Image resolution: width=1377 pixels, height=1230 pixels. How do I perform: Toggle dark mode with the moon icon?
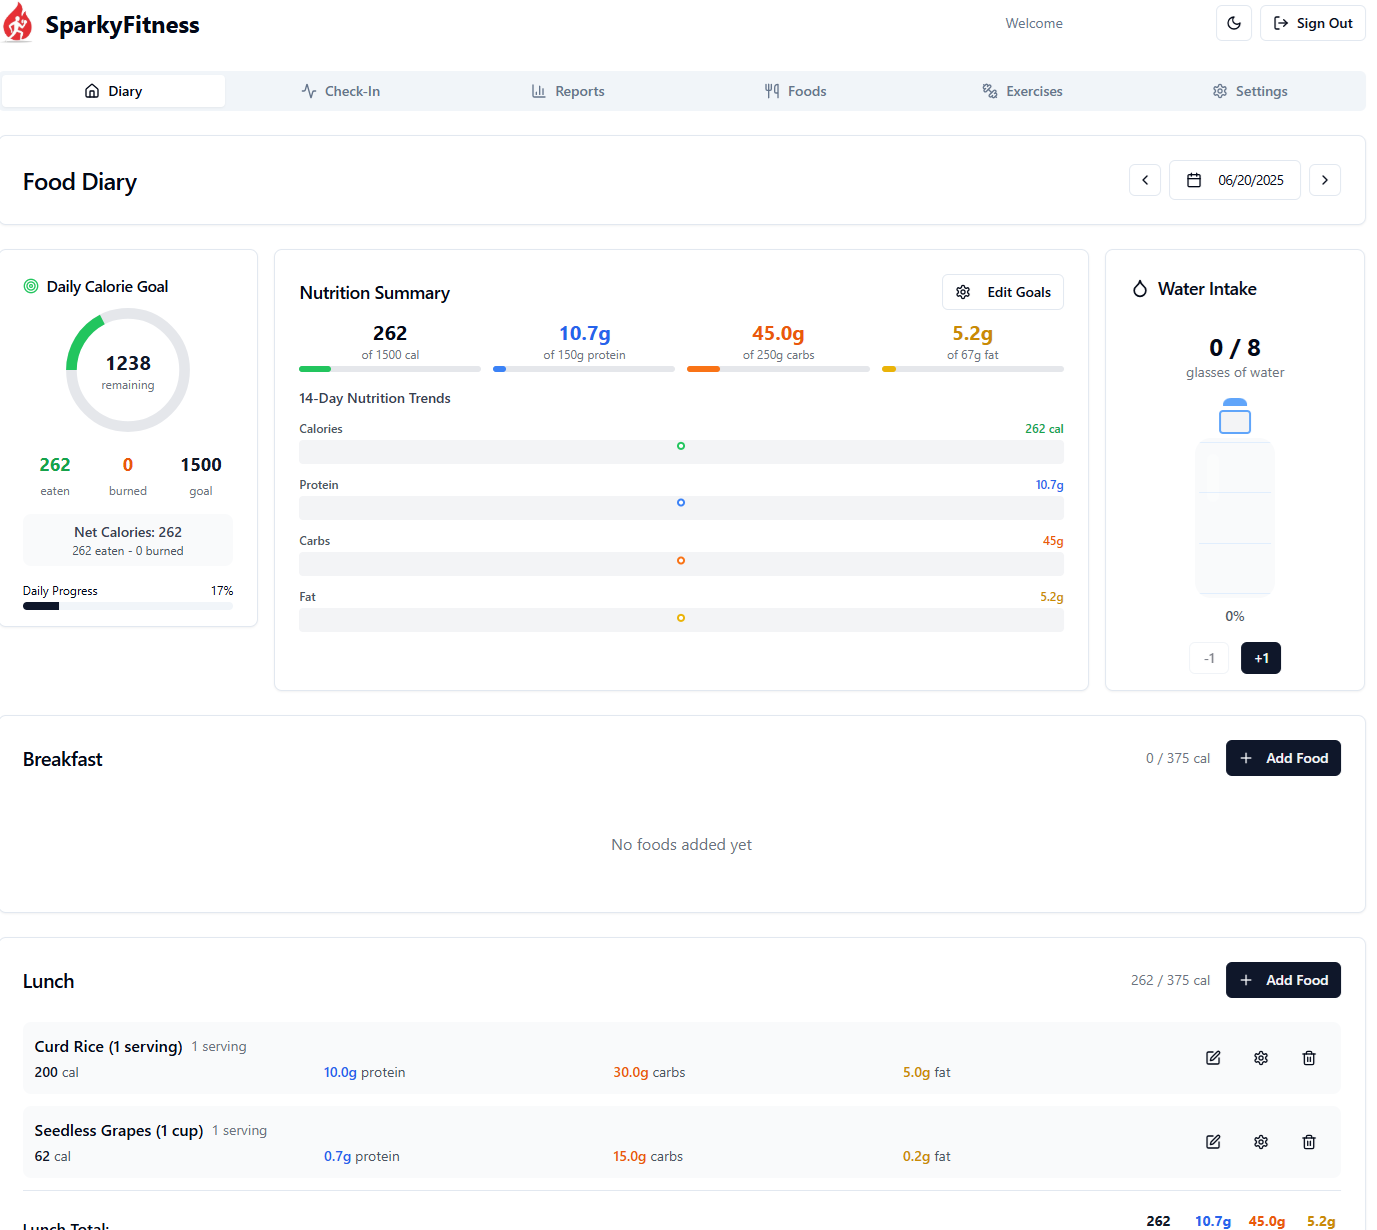[x=1234, y=23]
